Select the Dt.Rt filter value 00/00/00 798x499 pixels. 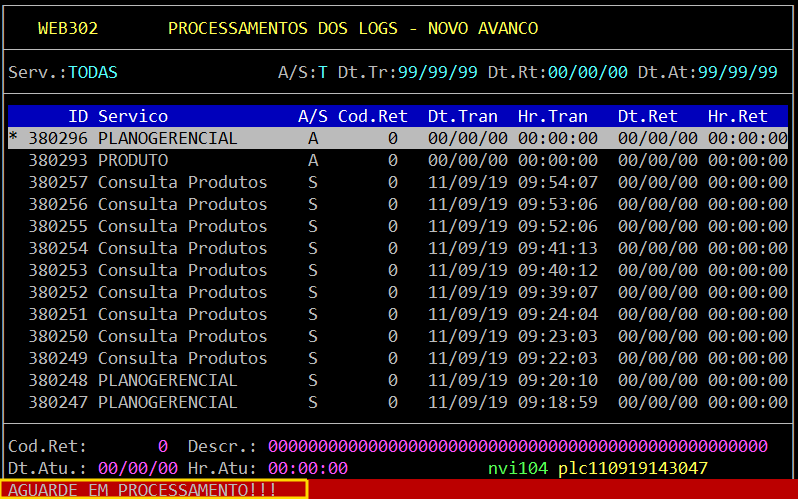tap(587, 72)
